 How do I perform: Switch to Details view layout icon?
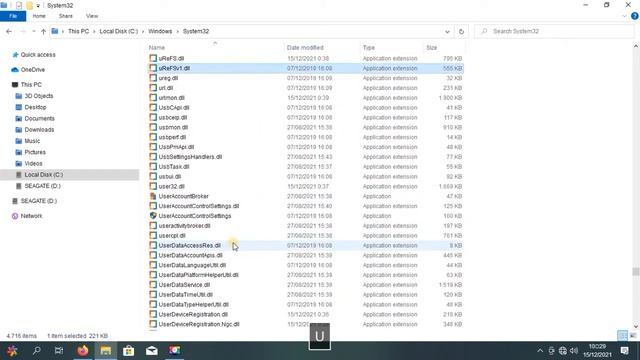pyautogui.click(x=622, y=336)
